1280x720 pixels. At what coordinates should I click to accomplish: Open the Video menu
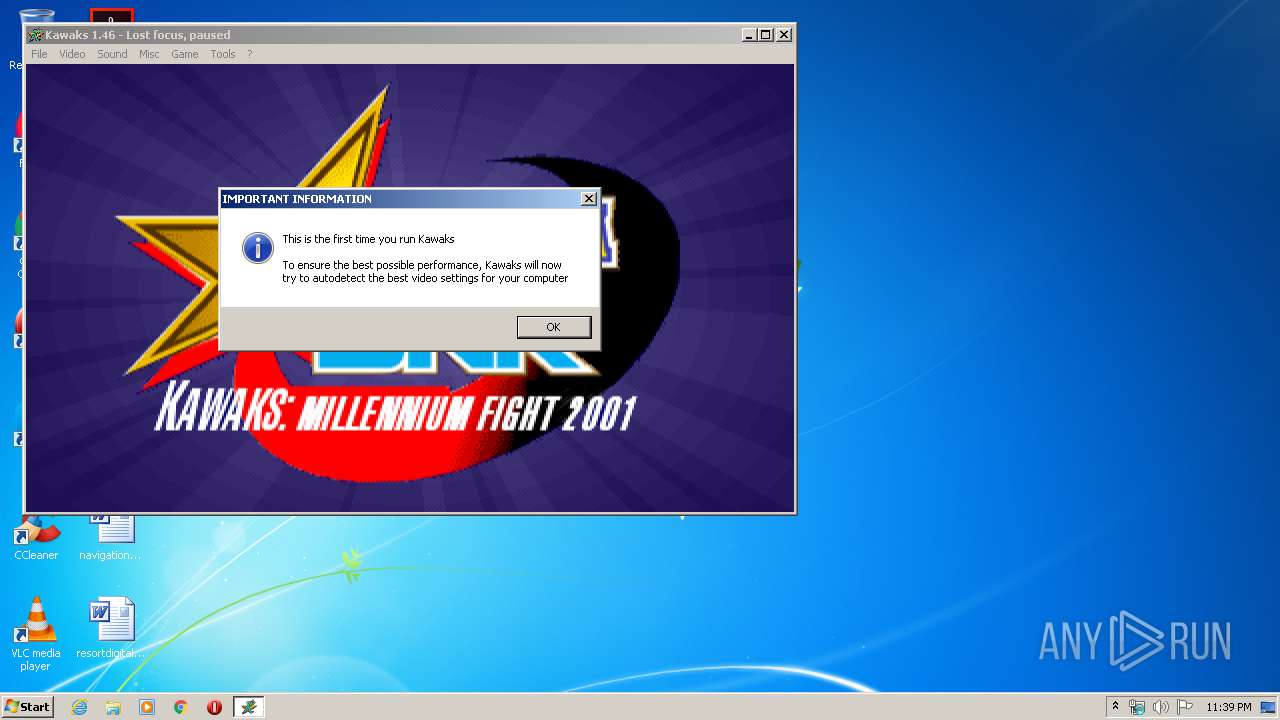pos(72,54)
